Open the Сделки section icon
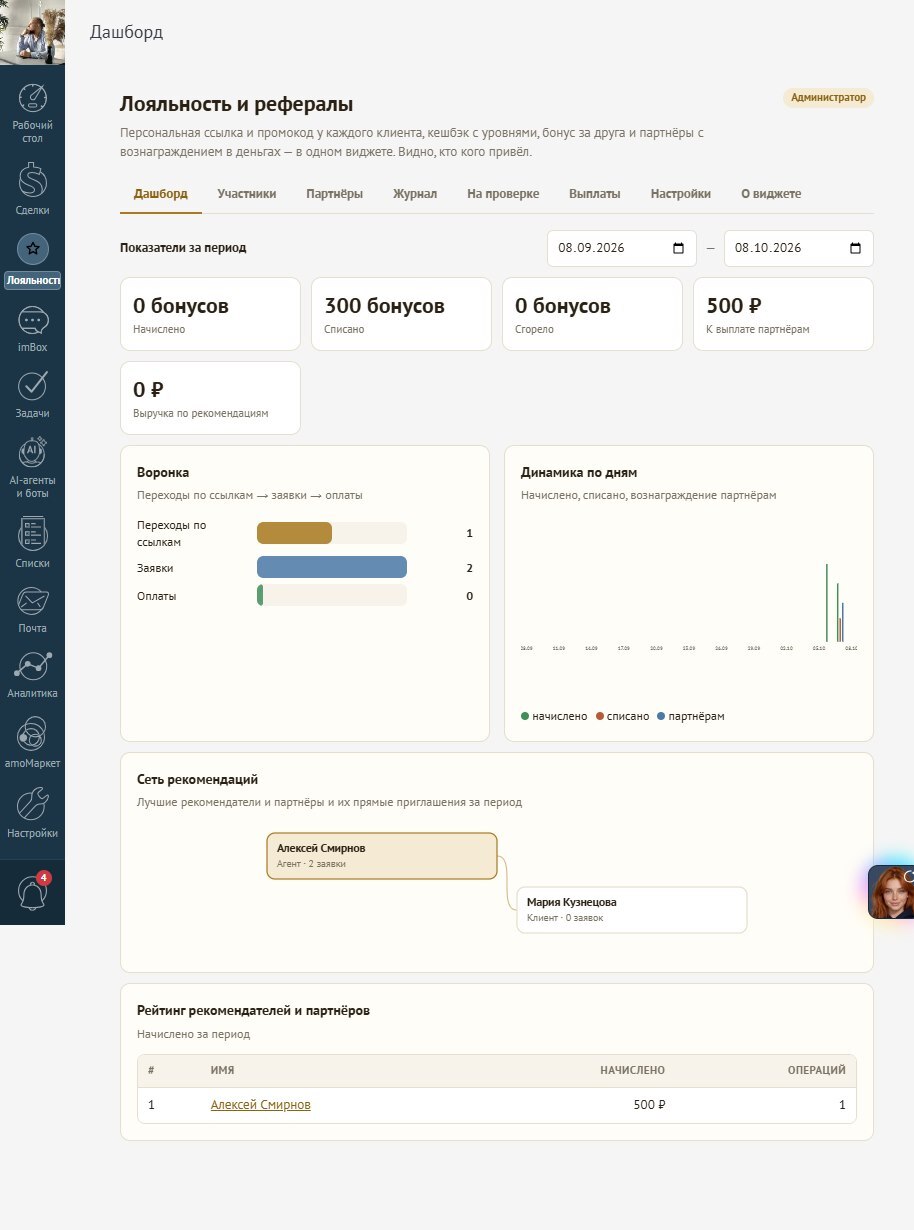Viewport: 914px width, 1230px height. pos(33,180)
